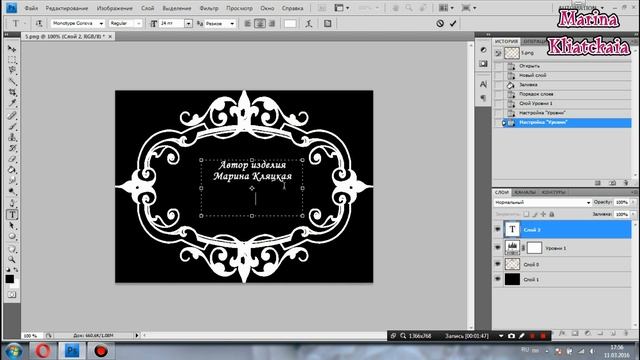Select the Rectangular Marquee tool
Image resolution: width=640 pixels, height=360 pixels.
12,60
